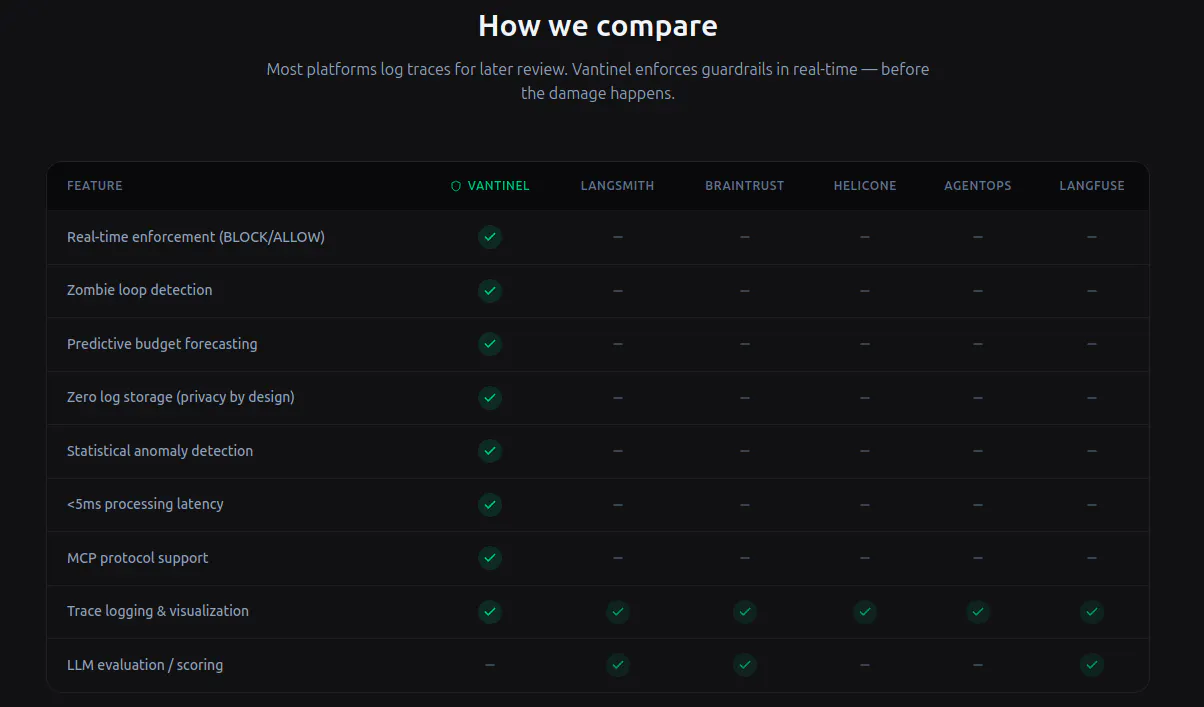Image resolution: width=1204 pixels, height=707 pixels.
Task: Click Vantinel check for Statistical anomaly detection
Action: [490, 451]
